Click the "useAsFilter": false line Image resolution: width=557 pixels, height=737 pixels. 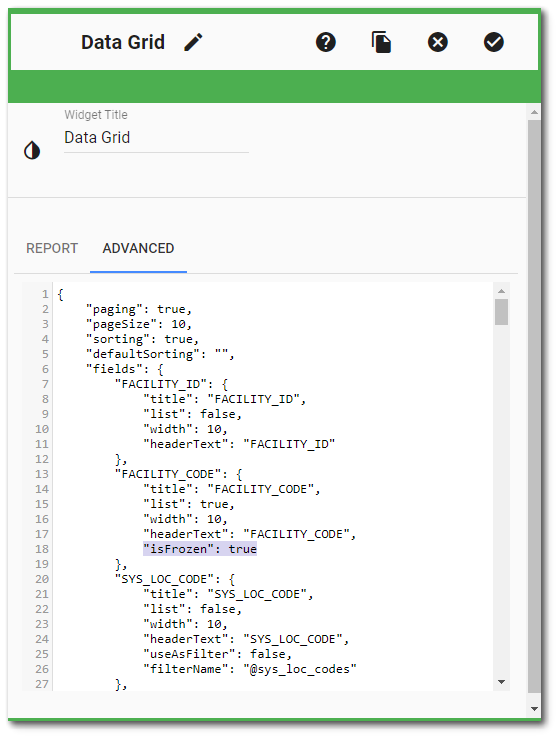coord(217,654)
